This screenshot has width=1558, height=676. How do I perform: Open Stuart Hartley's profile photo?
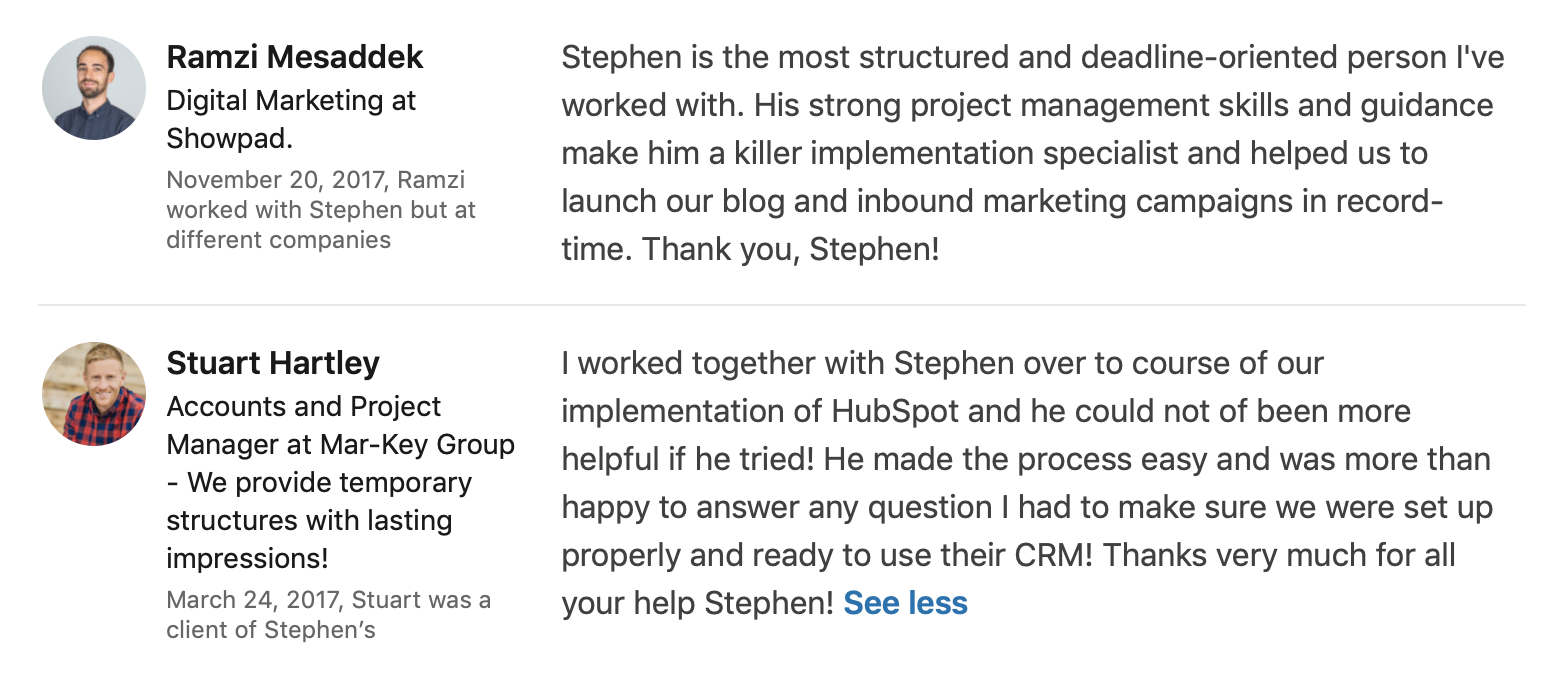point(94,394)
